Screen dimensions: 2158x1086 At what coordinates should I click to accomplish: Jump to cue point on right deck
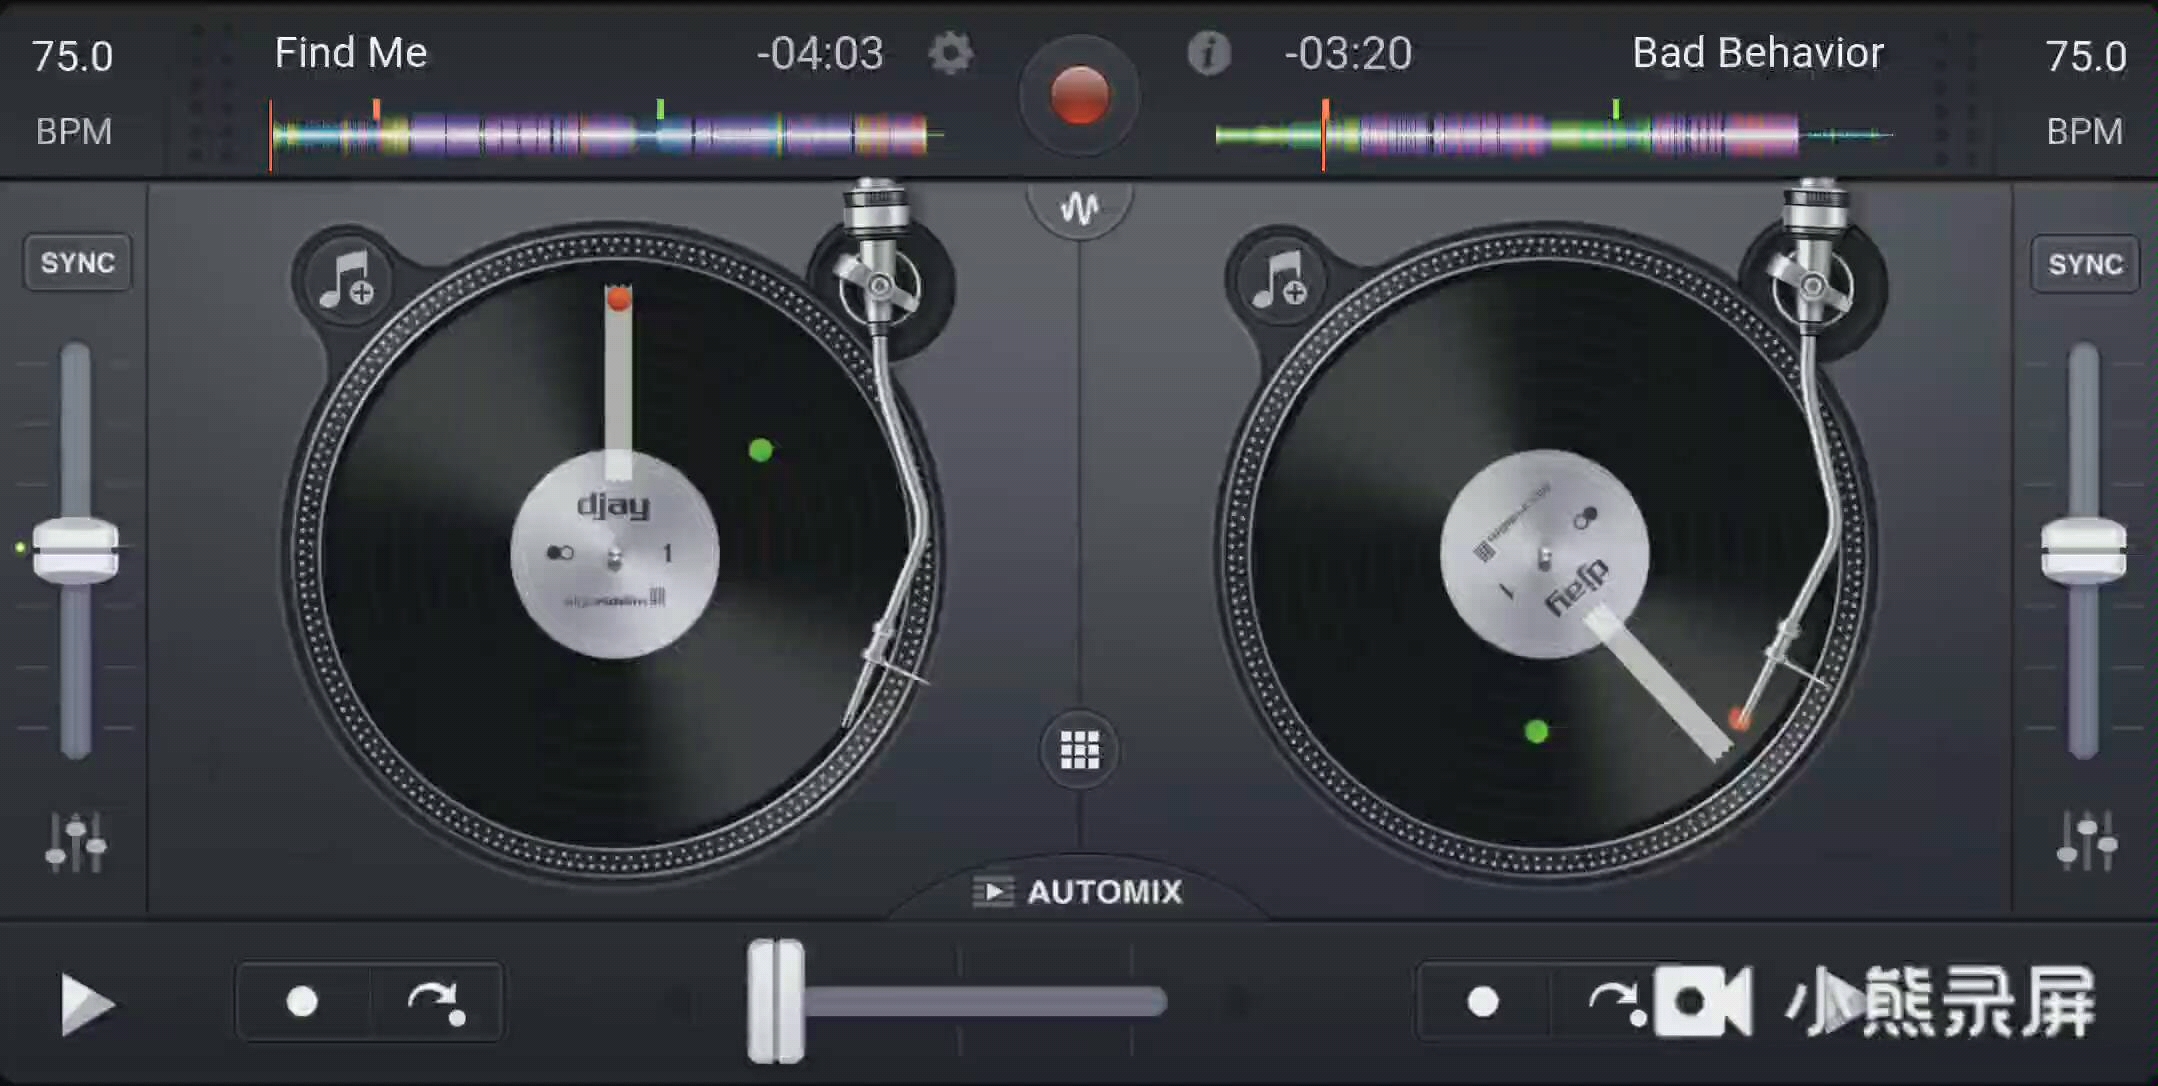click(x=1615, y=1001)
